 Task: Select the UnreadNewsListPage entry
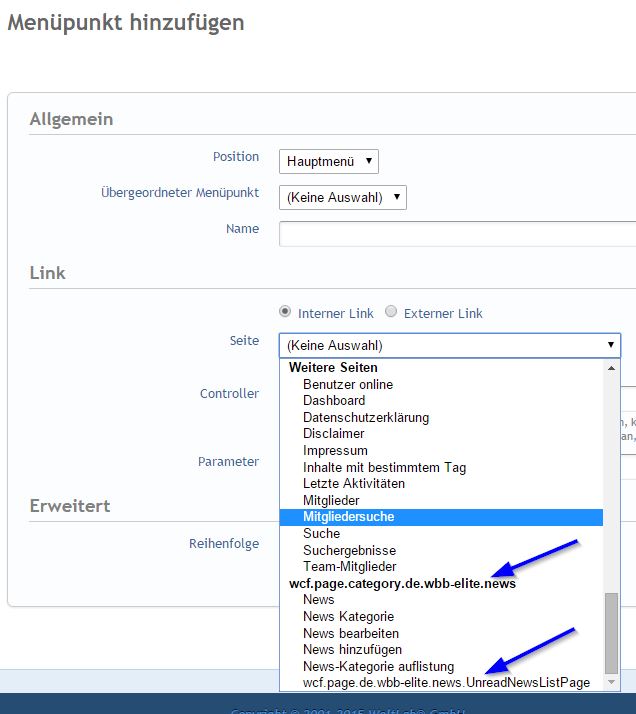pyautogui.click(x=446, y=682)
